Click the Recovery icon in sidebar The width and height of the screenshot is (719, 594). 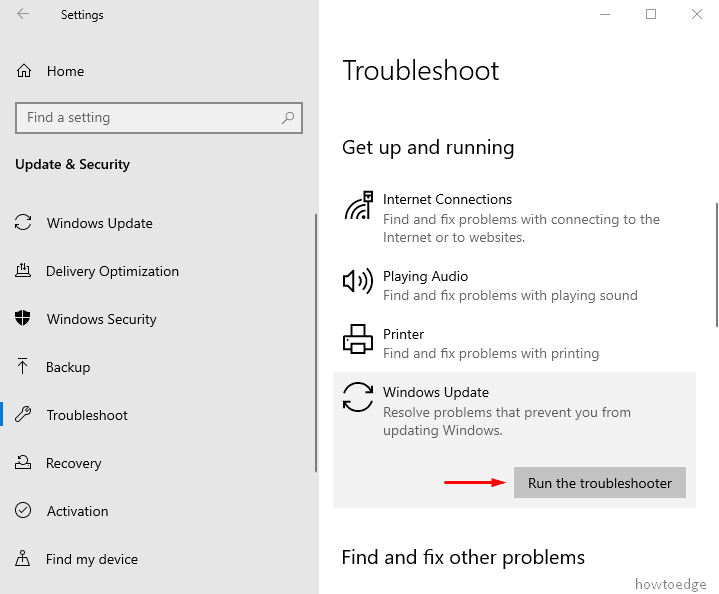tap(24, 463)
